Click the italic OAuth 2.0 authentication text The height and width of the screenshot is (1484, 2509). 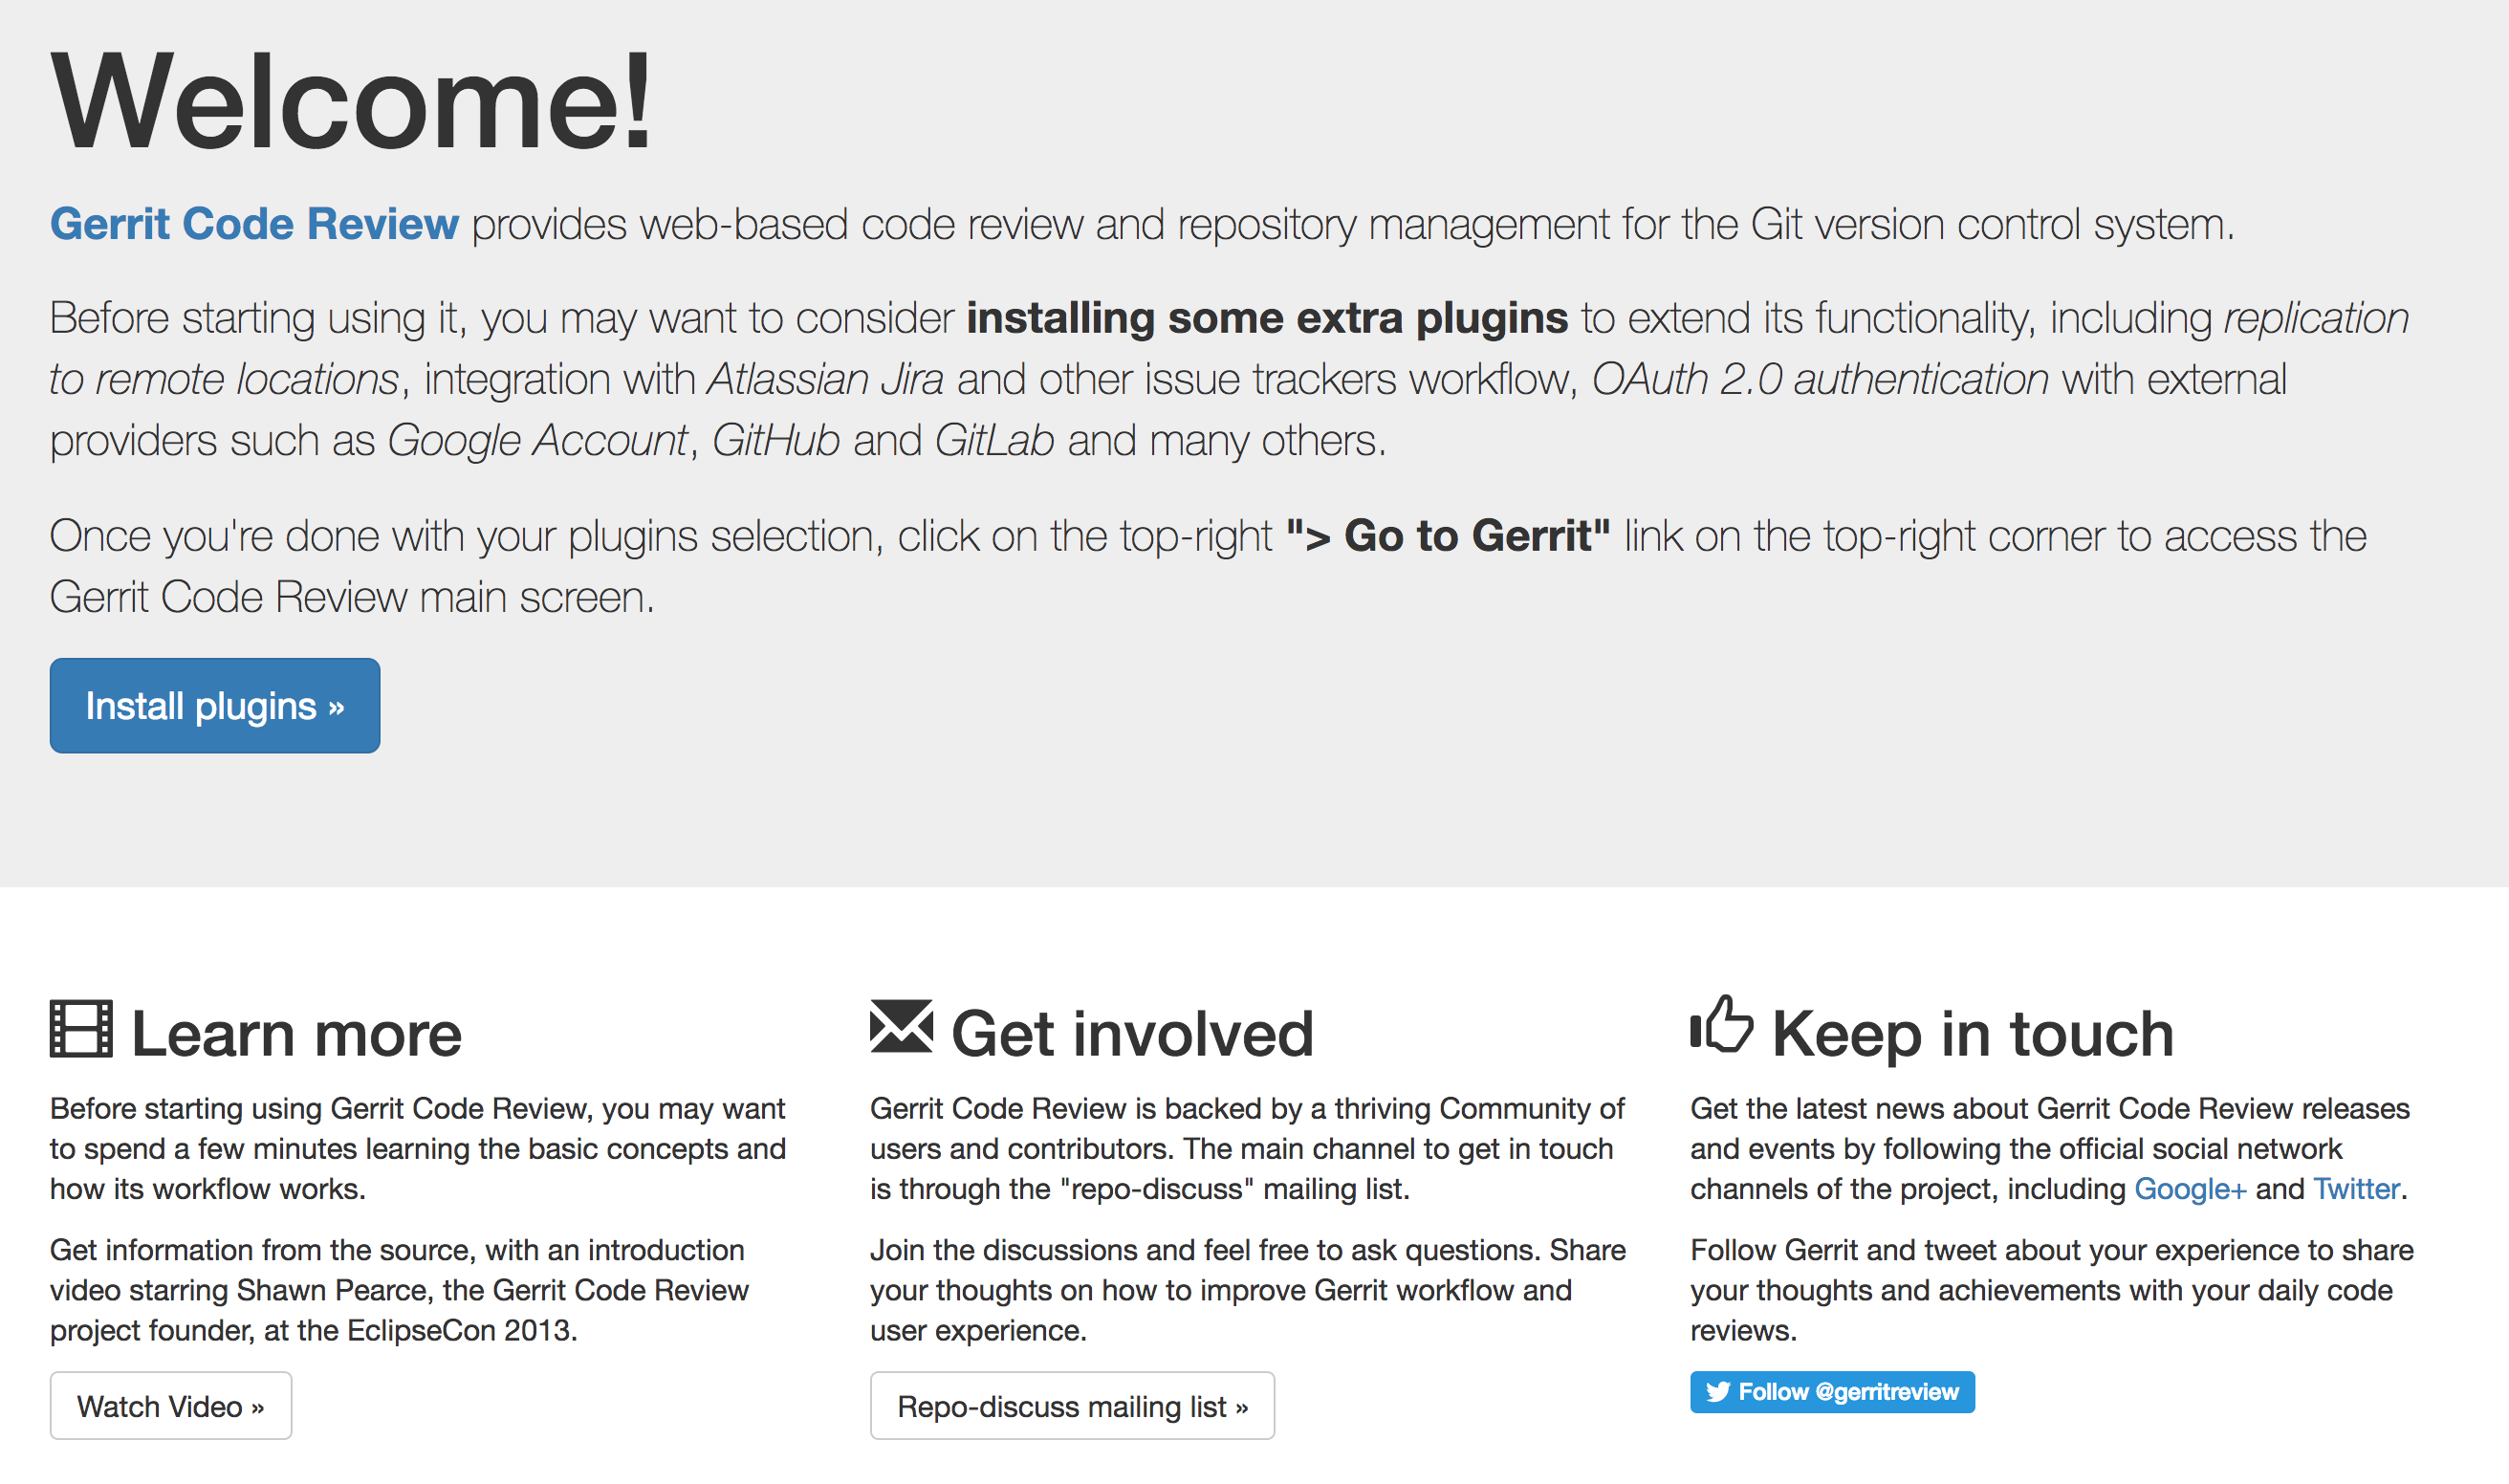click(1819, 380)
